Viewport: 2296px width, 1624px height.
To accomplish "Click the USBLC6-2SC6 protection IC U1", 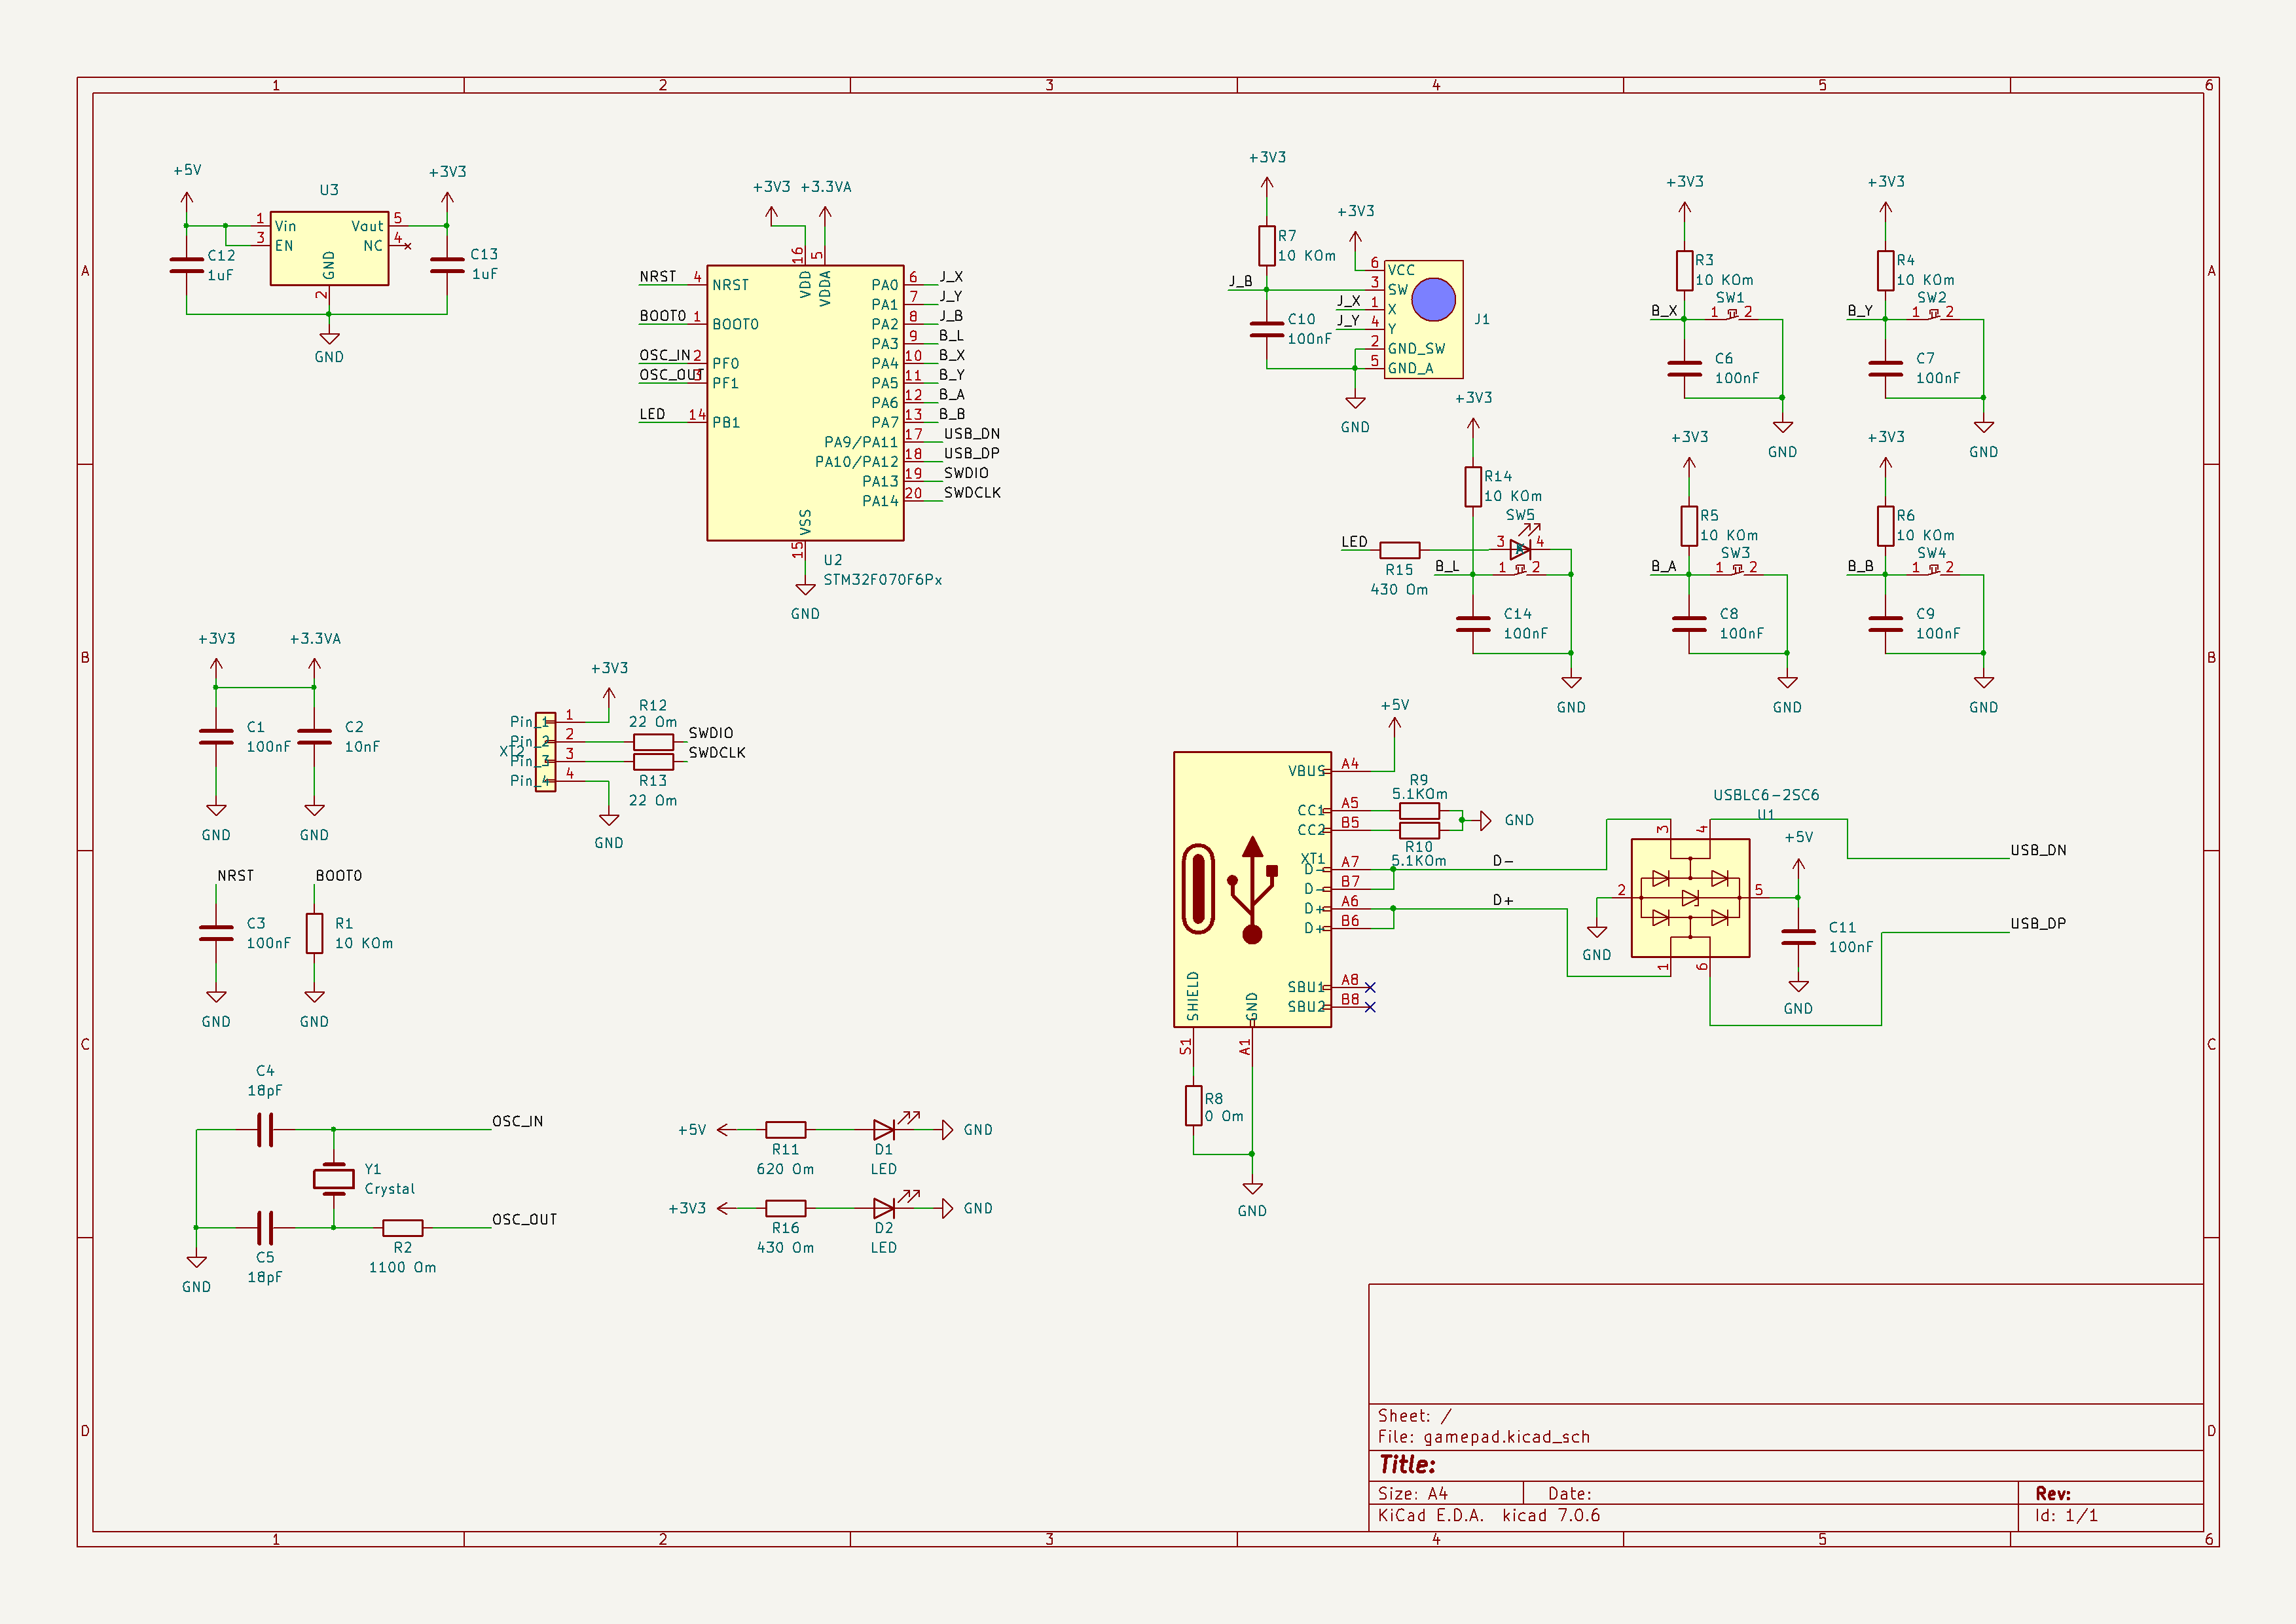I will coord(1690,898).
